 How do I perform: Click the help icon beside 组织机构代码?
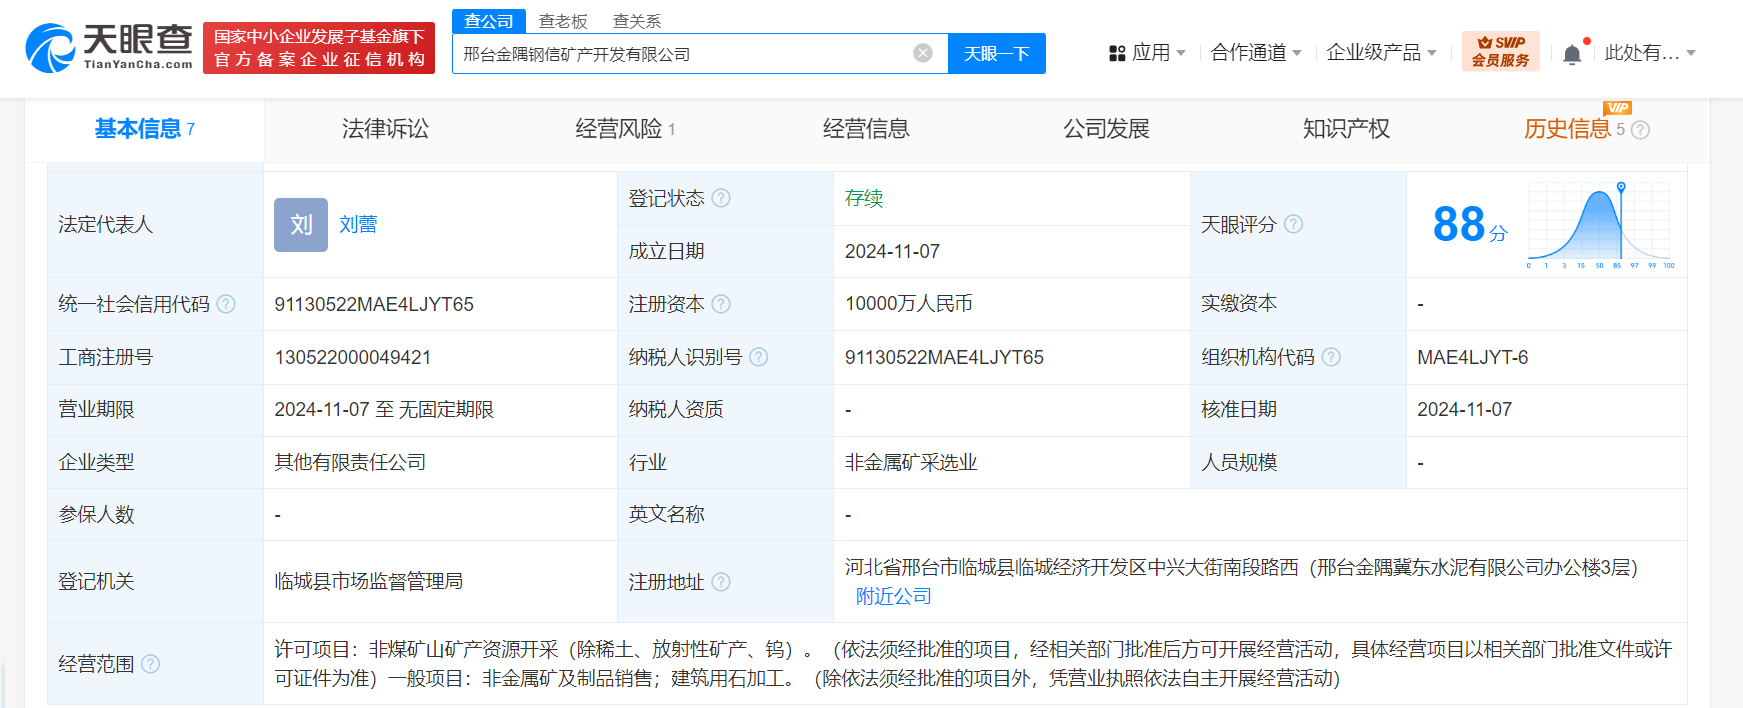(1331, 357)
